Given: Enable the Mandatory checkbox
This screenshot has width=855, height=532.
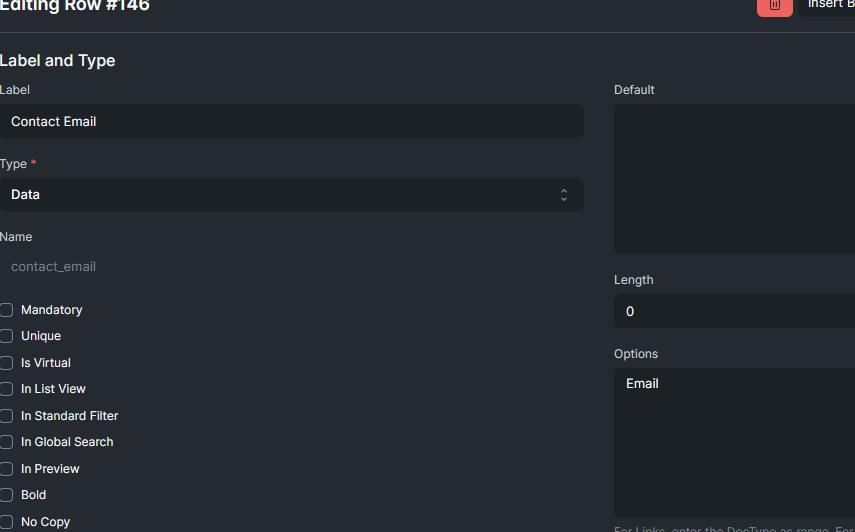Looking at the screenshot, I should (7, 310).
